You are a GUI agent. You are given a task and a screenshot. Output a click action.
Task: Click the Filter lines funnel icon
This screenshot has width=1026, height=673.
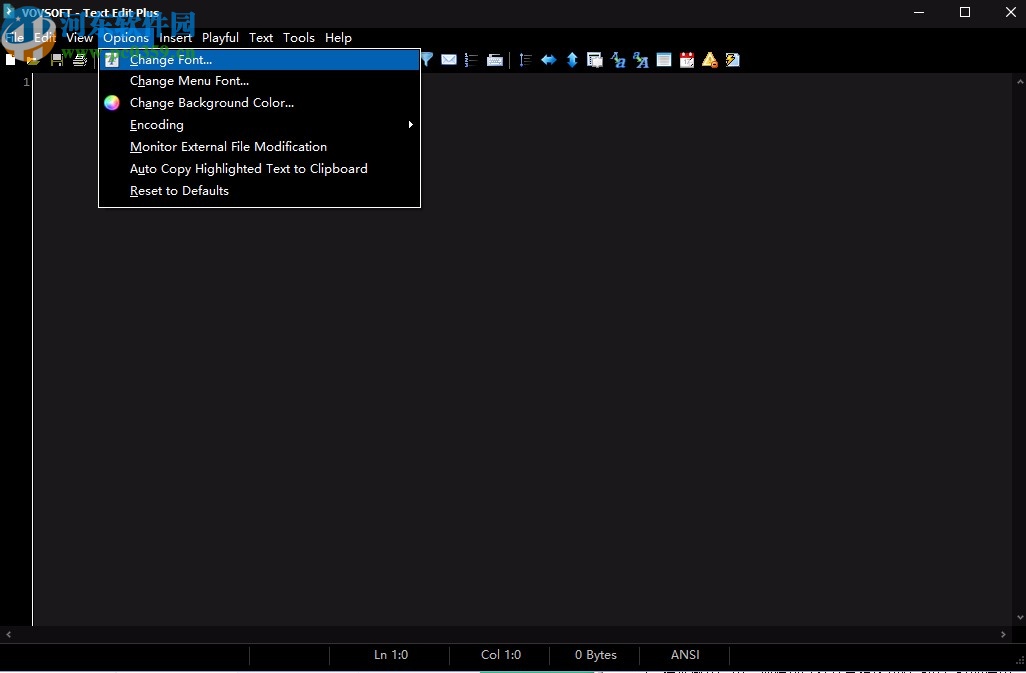[x=427, y=59]
